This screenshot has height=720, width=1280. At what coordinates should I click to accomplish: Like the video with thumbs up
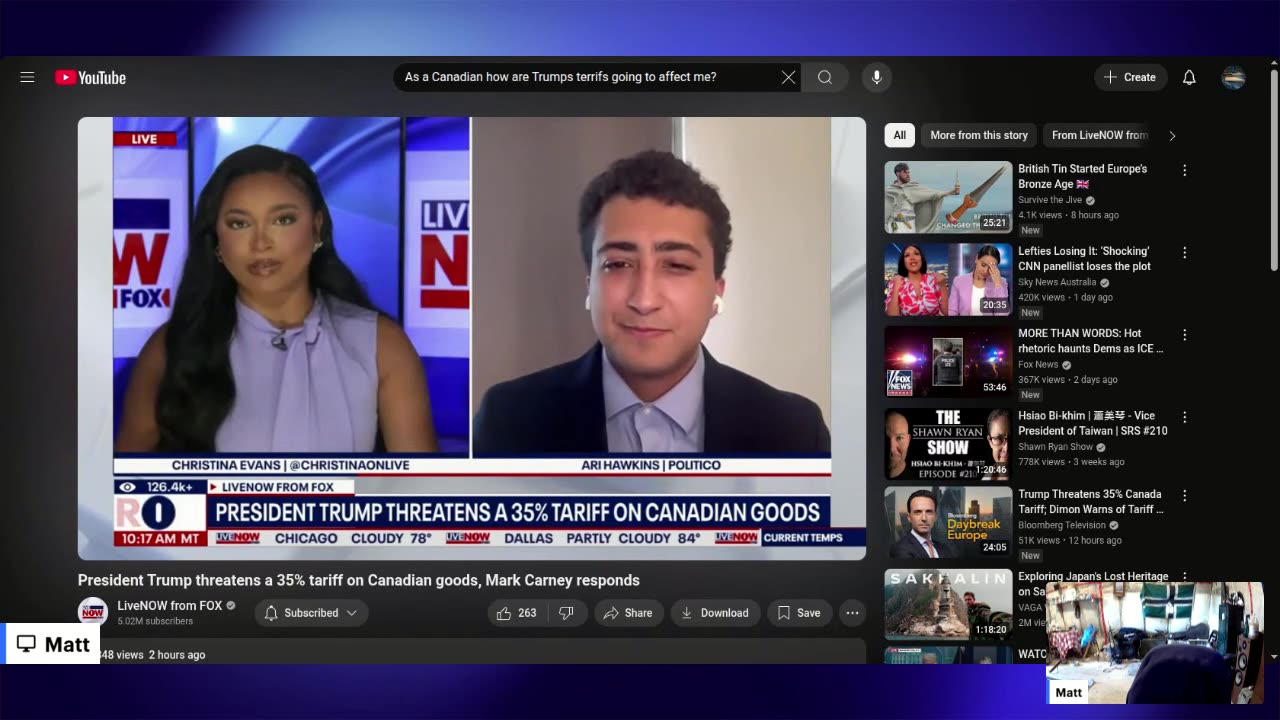517,613
